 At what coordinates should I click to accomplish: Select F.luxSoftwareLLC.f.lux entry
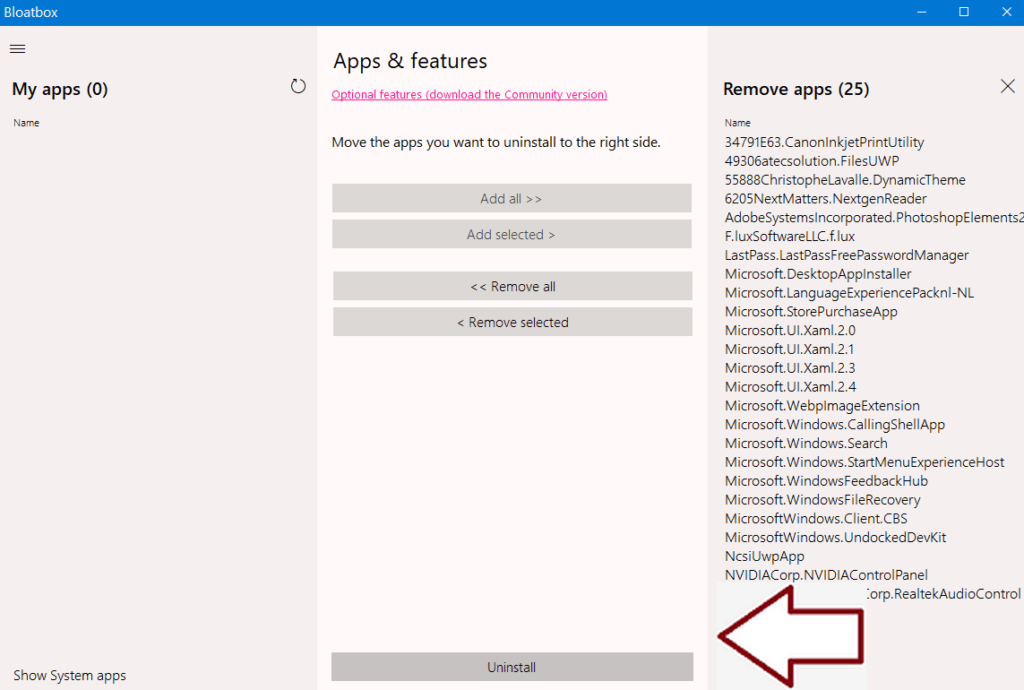coord(790,236)
